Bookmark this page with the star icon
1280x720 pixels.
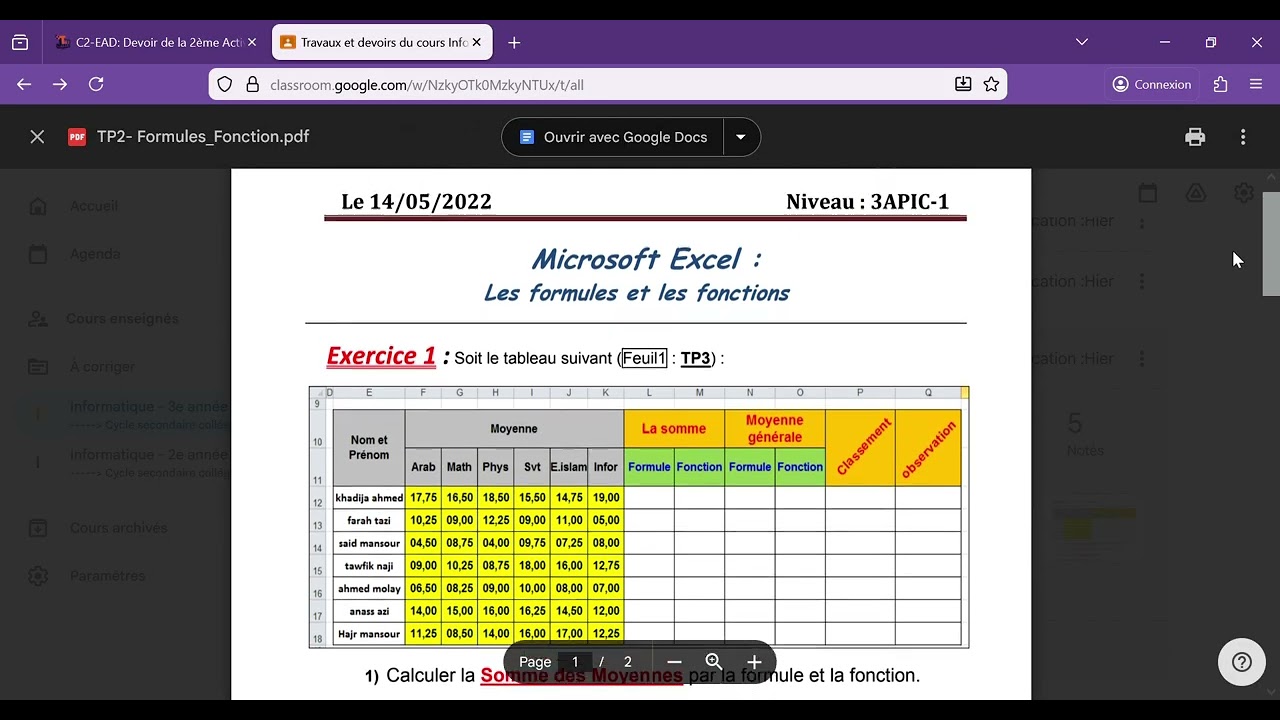[x=991, y=85]
